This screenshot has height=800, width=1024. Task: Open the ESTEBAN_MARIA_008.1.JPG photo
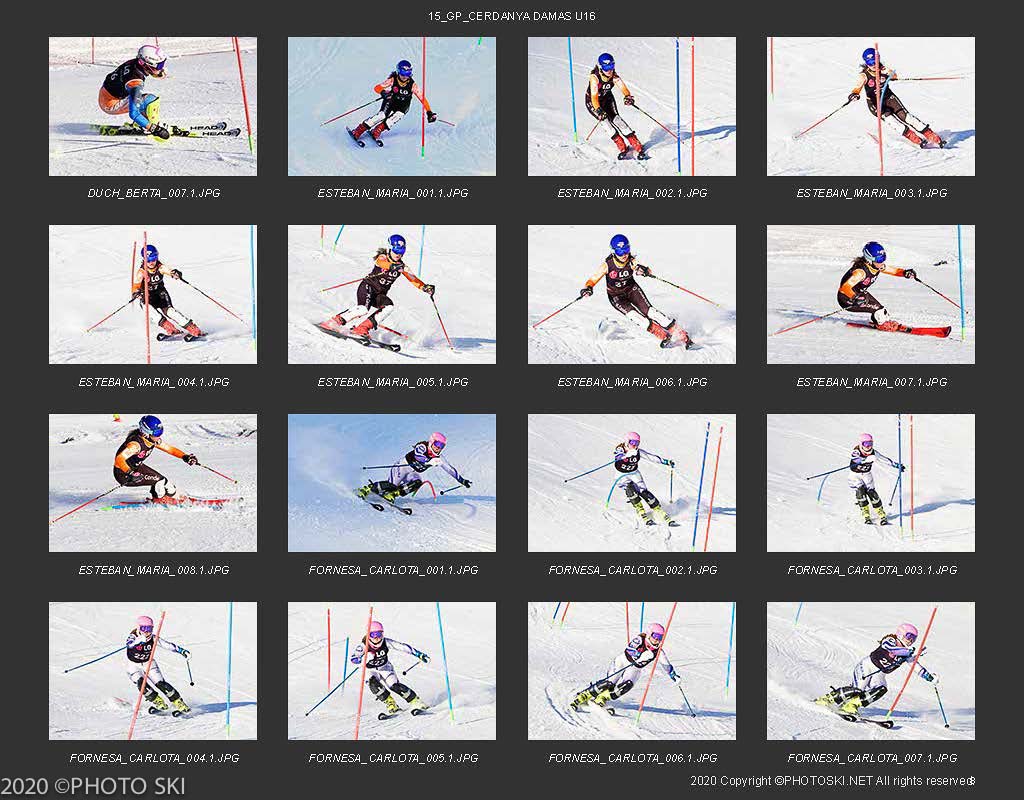coord(153,483)
